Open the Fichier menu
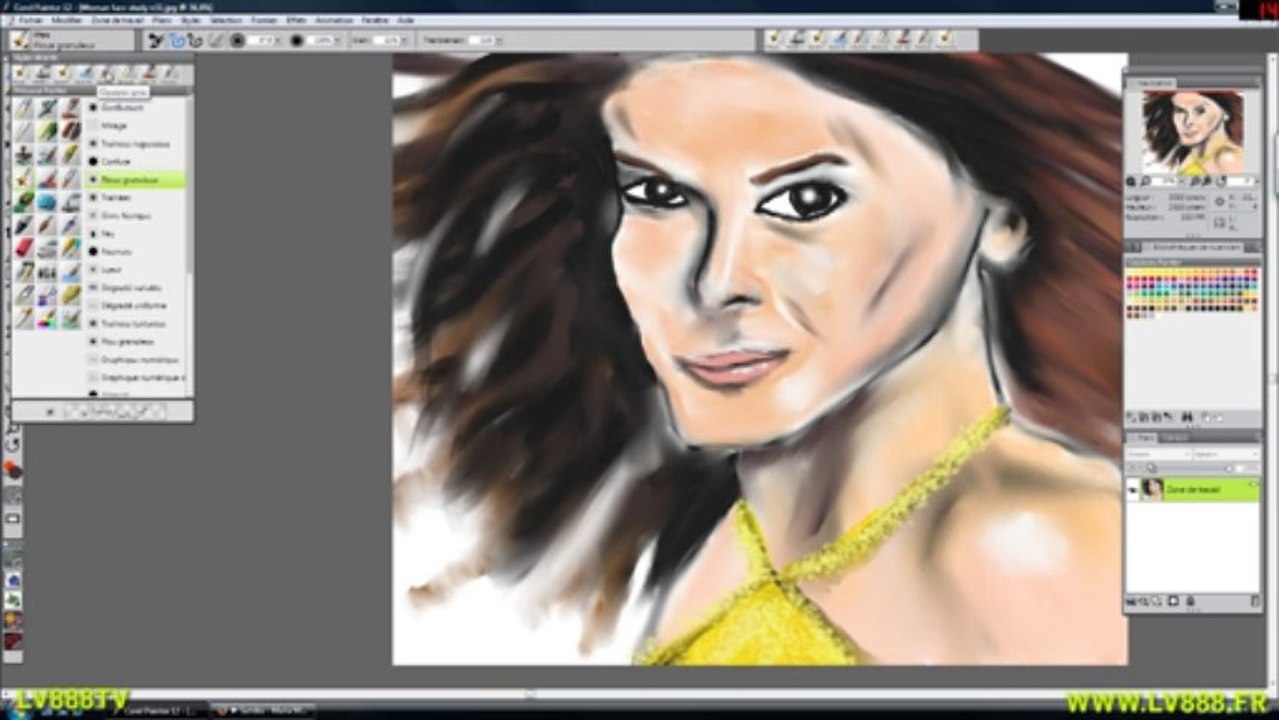The height and width of the screenshot is (720, 1279). coord(32,20)
